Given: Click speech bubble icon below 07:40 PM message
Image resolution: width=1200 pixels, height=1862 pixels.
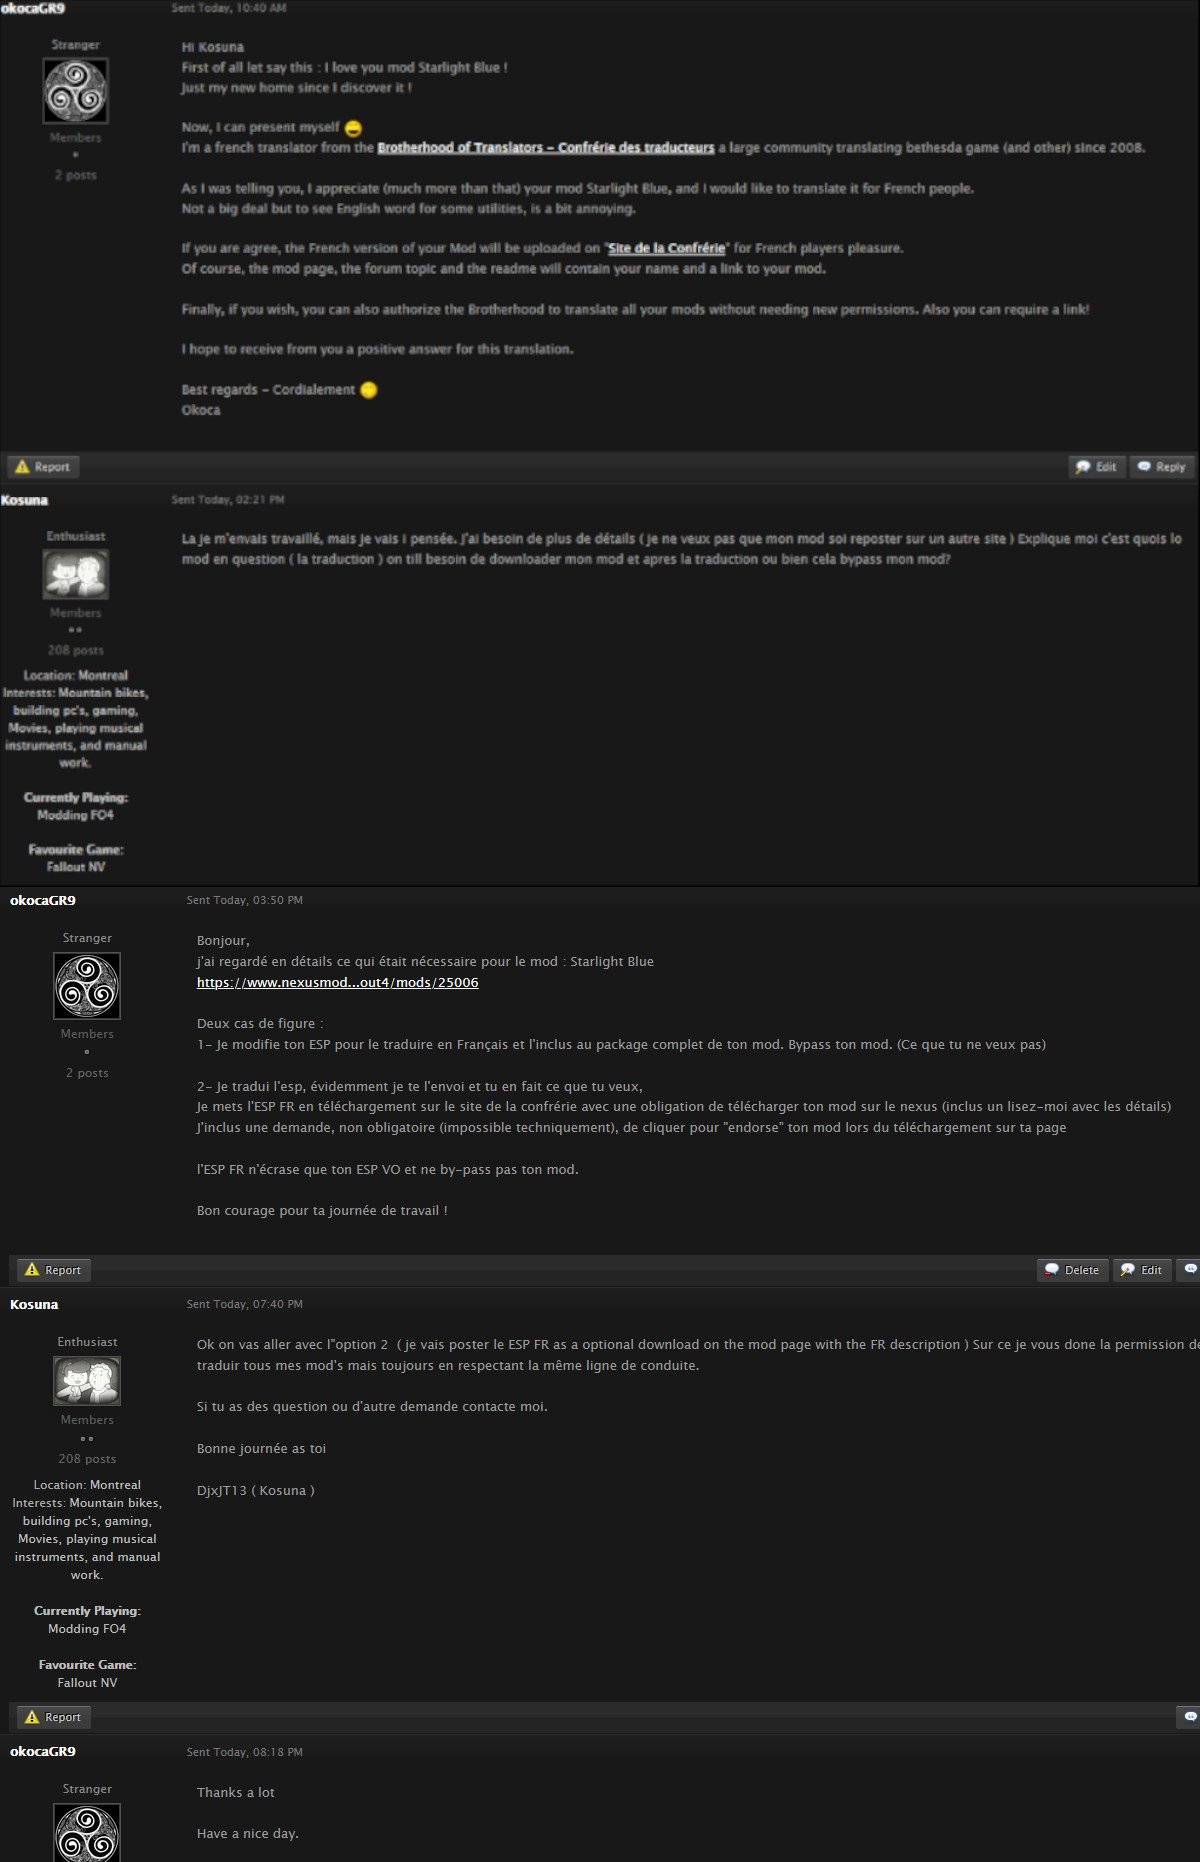Looking at the screenshot, I should 1189,1717.
